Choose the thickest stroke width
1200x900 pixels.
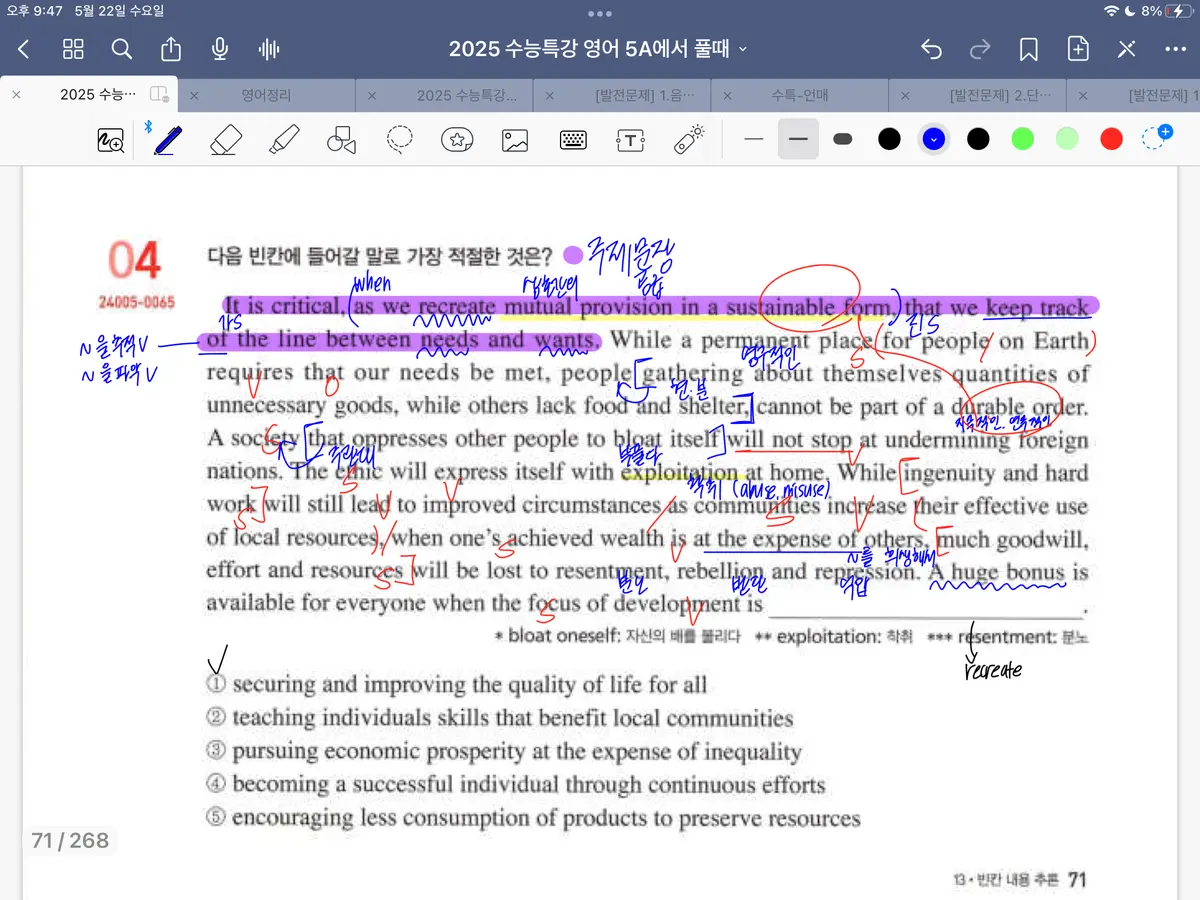(843, 139)
